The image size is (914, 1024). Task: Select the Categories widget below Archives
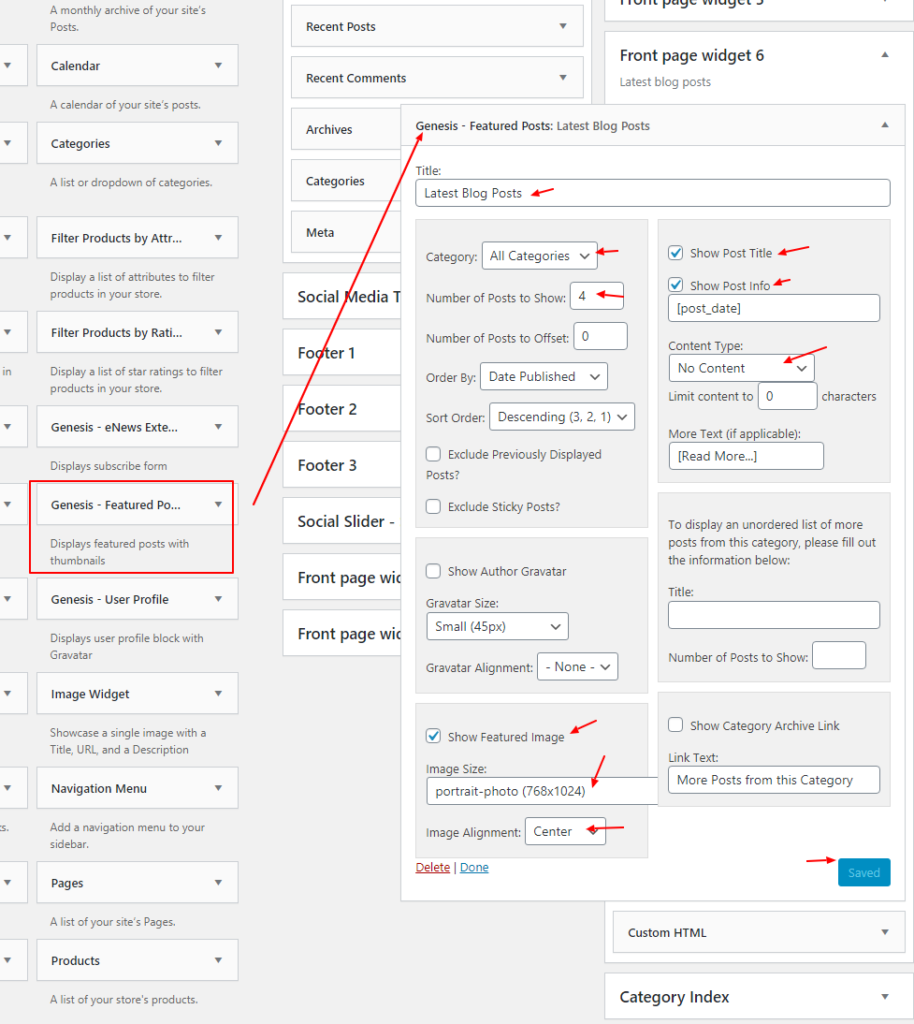346,181
